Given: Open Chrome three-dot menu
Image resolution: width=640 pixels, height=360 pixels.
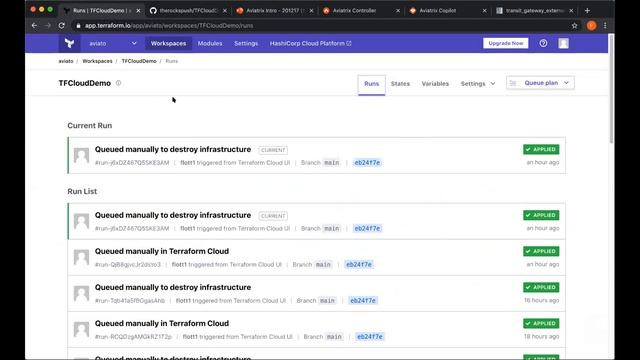Looking at the screenshot, I should pyautogui.click(x=605, y=25).
